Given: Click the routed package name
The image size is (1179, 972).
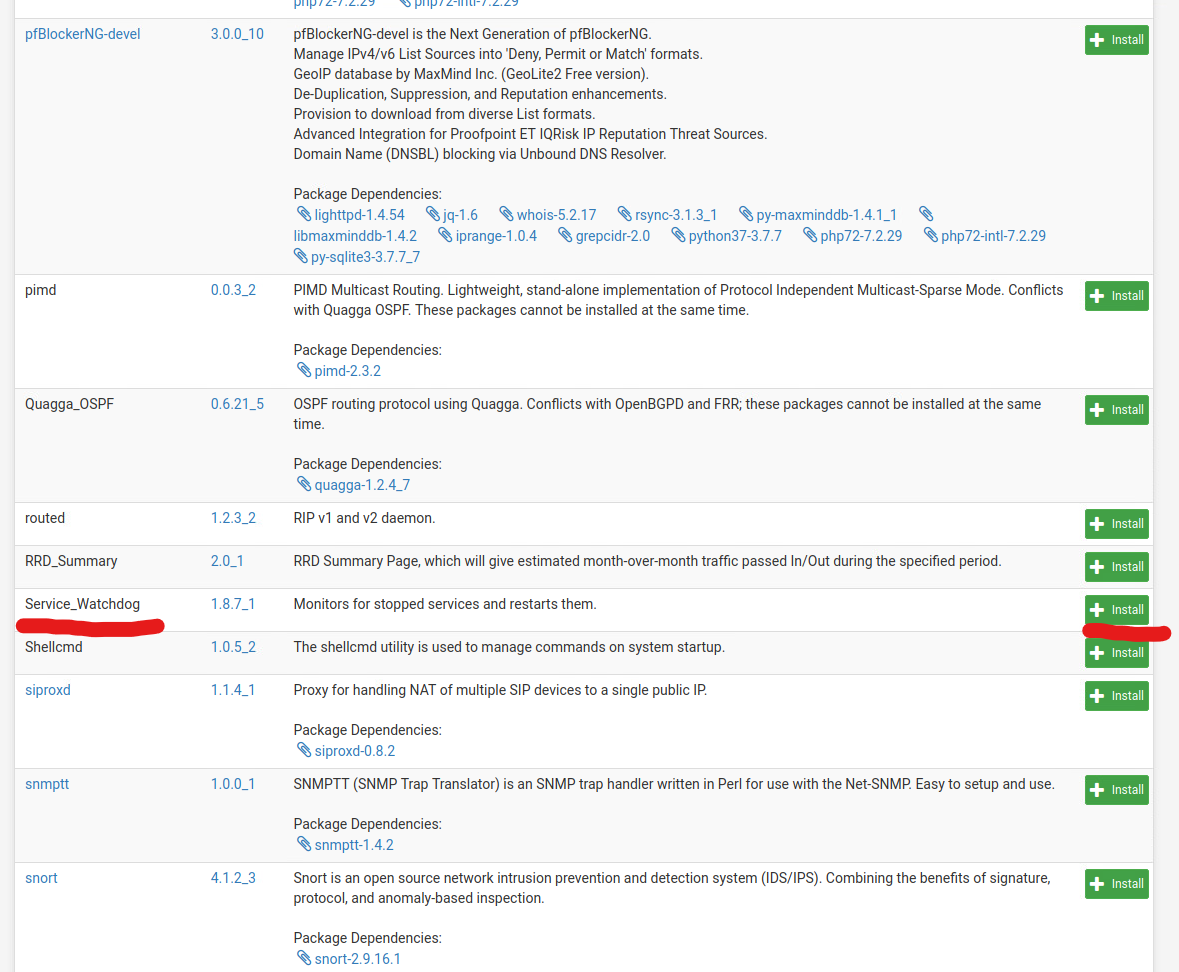Looking at the screenshot, I should click(45, 518).
